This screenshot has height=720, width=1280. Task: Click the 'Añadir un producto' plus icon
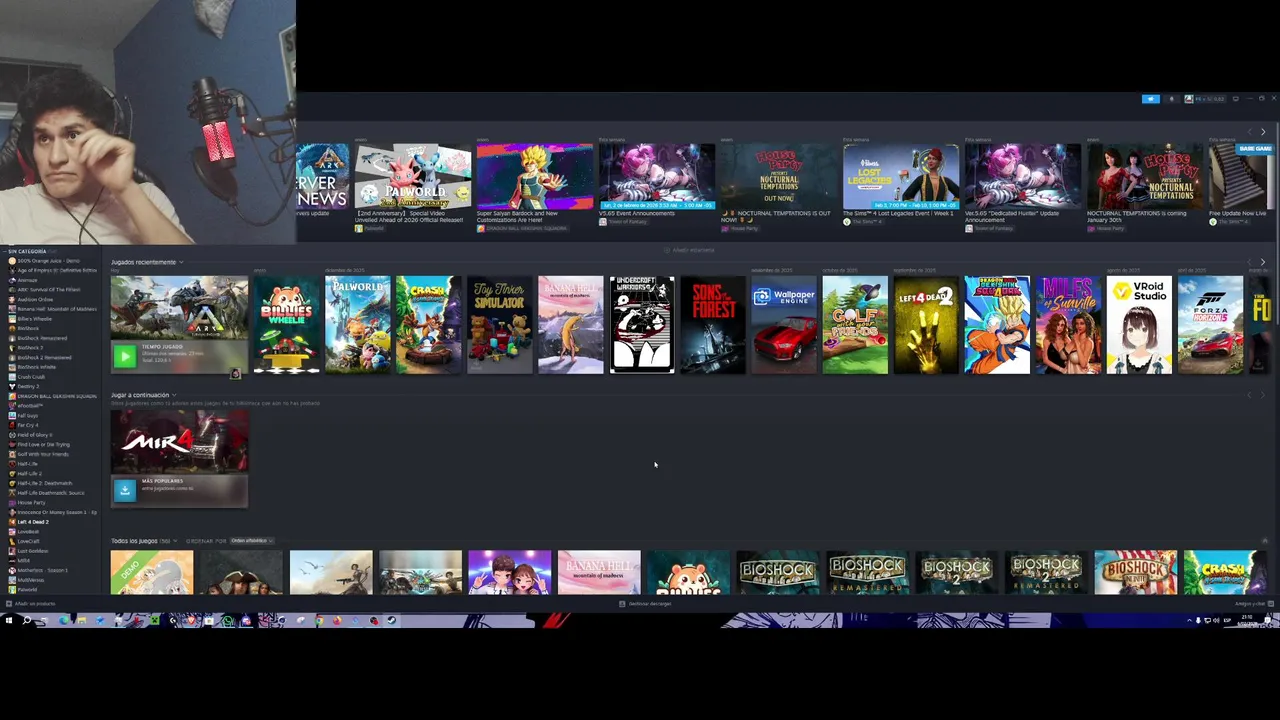coord(9,604)
